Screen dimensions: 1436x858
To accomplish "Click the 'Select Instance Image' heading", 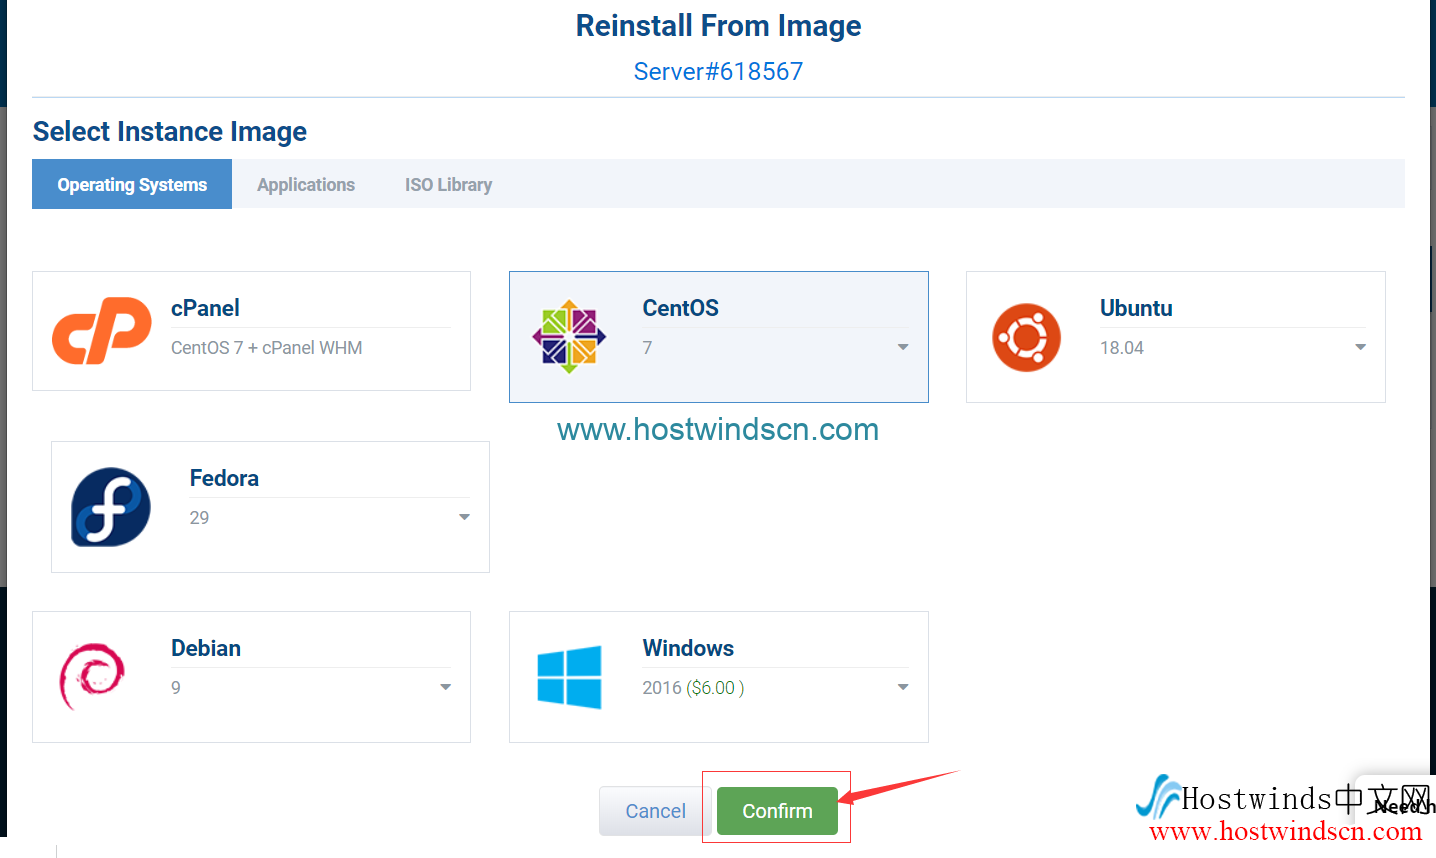I will pos(170,132).
